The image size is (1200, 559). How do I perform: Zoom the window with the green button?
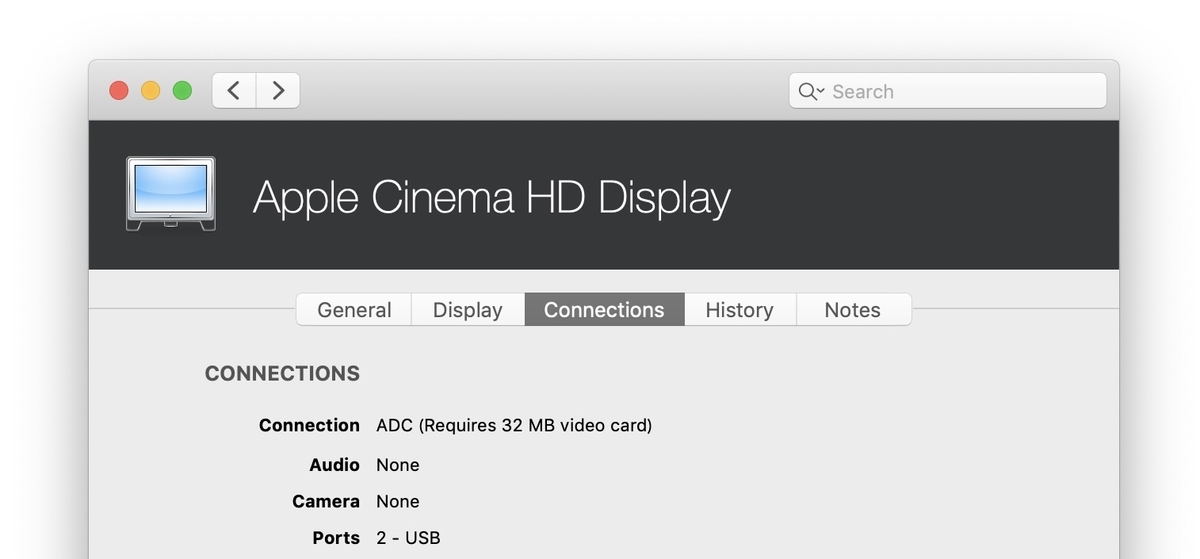[182, 91]
